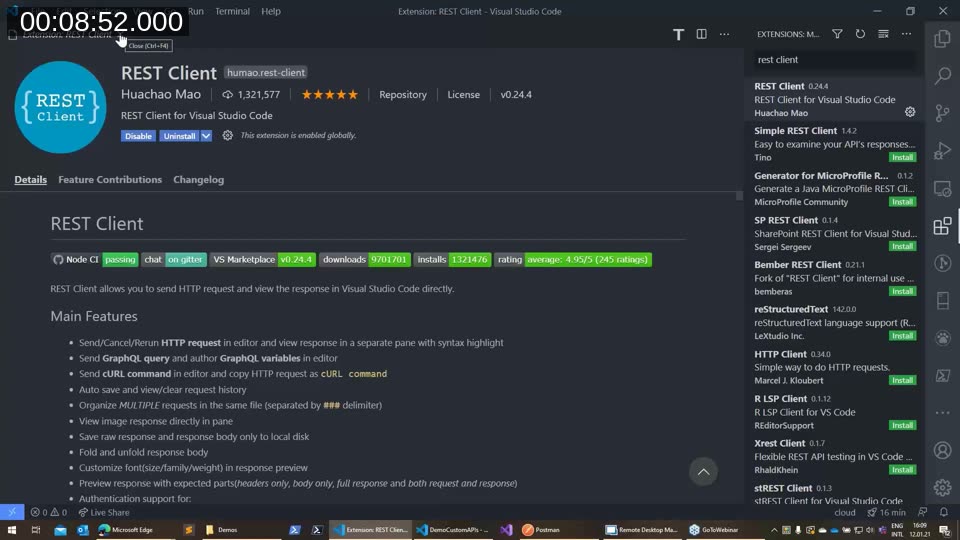Screen dimensions: 960x540
Task: Click the VS Marketplace v0.24.4 badge
Action: (263, 260)
